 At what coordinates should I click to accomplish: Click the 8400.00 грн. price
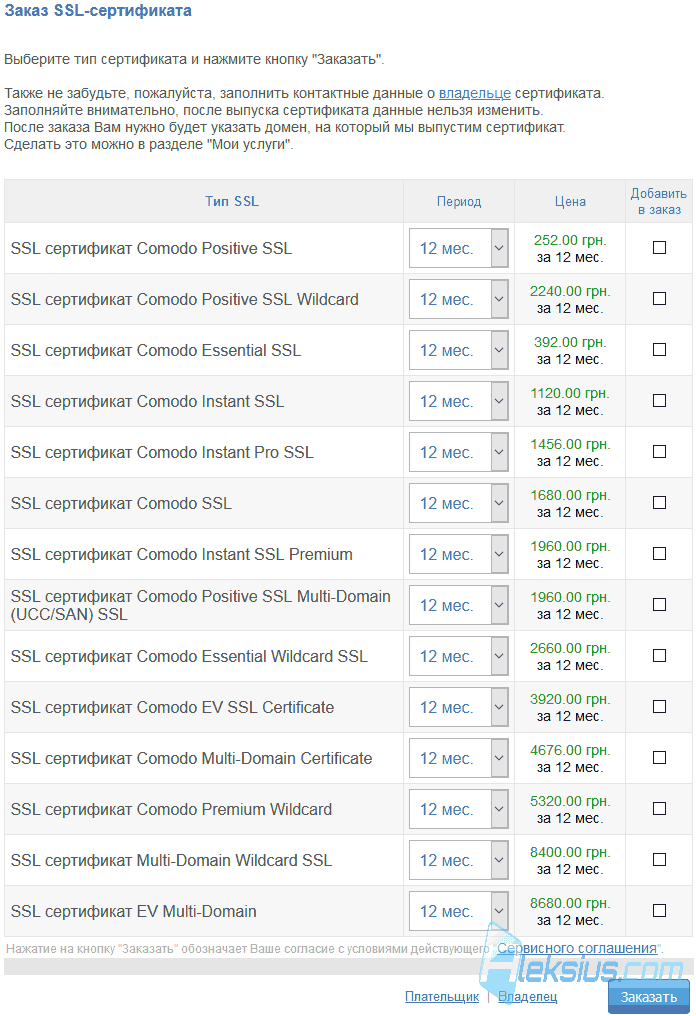[570, 853]
